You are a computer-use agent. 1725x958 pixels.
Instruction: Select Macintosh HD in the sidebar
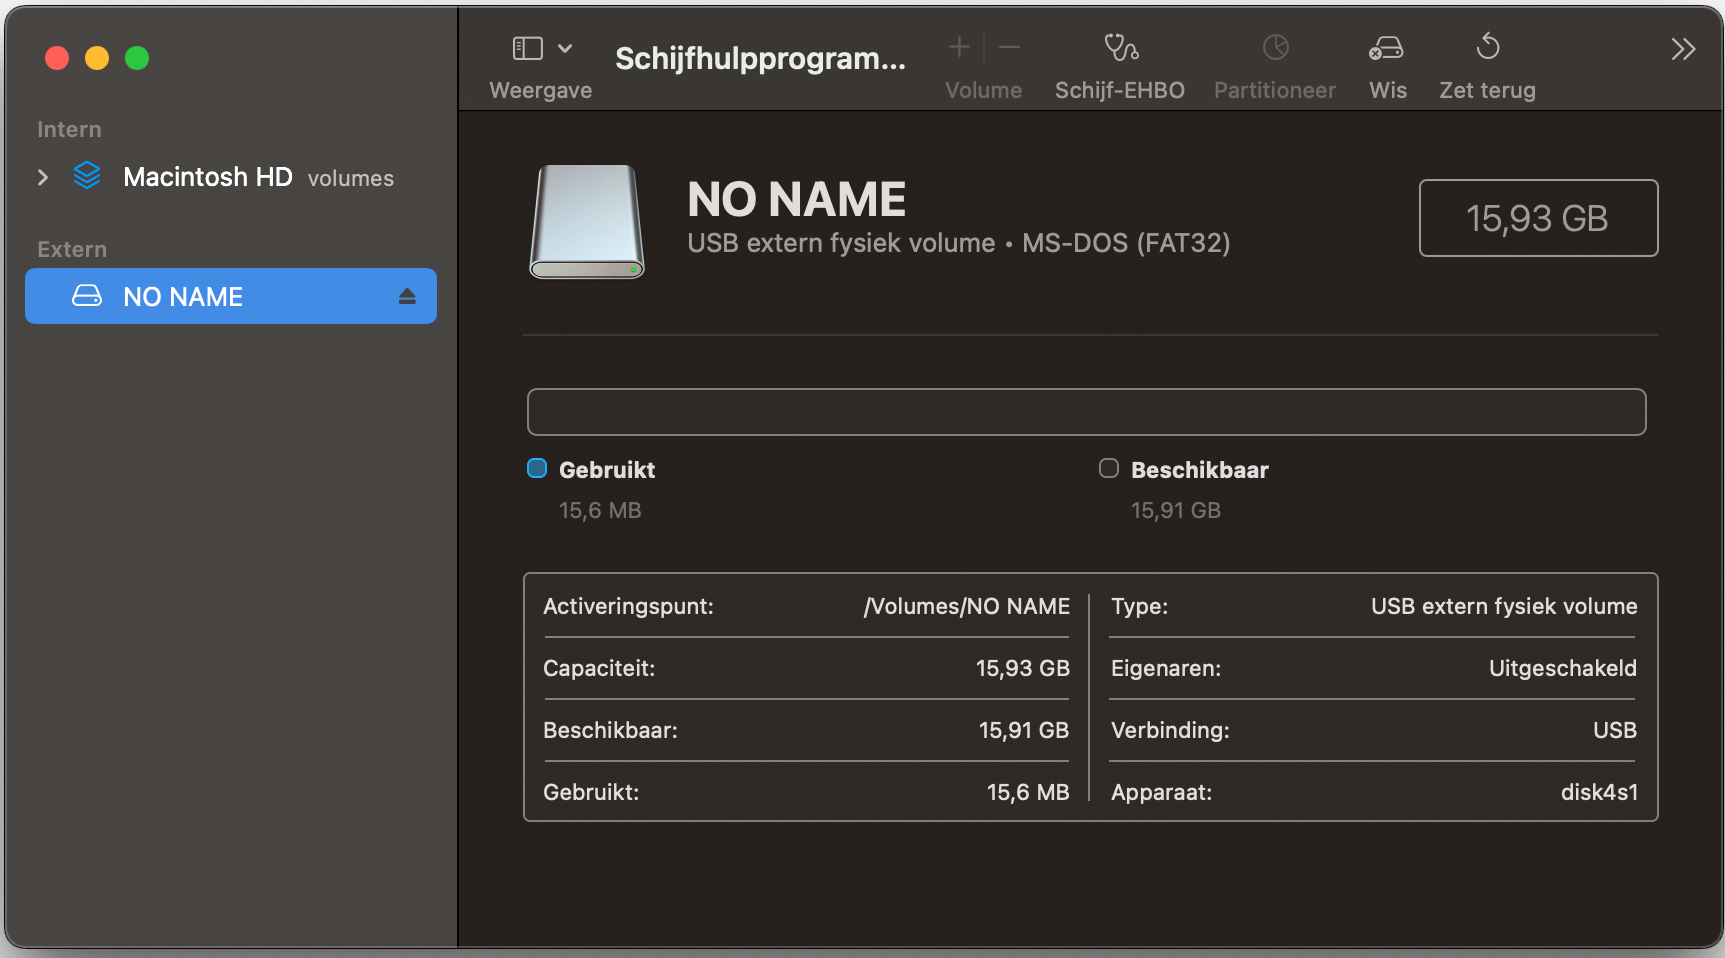tap(207, 177)
